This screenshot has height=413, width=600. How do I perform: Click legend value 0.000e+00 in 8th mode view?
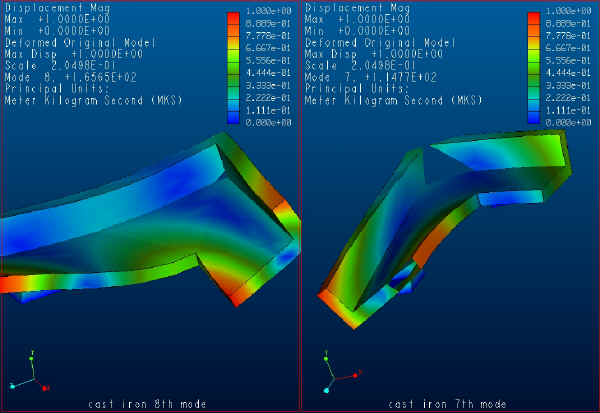268,122
